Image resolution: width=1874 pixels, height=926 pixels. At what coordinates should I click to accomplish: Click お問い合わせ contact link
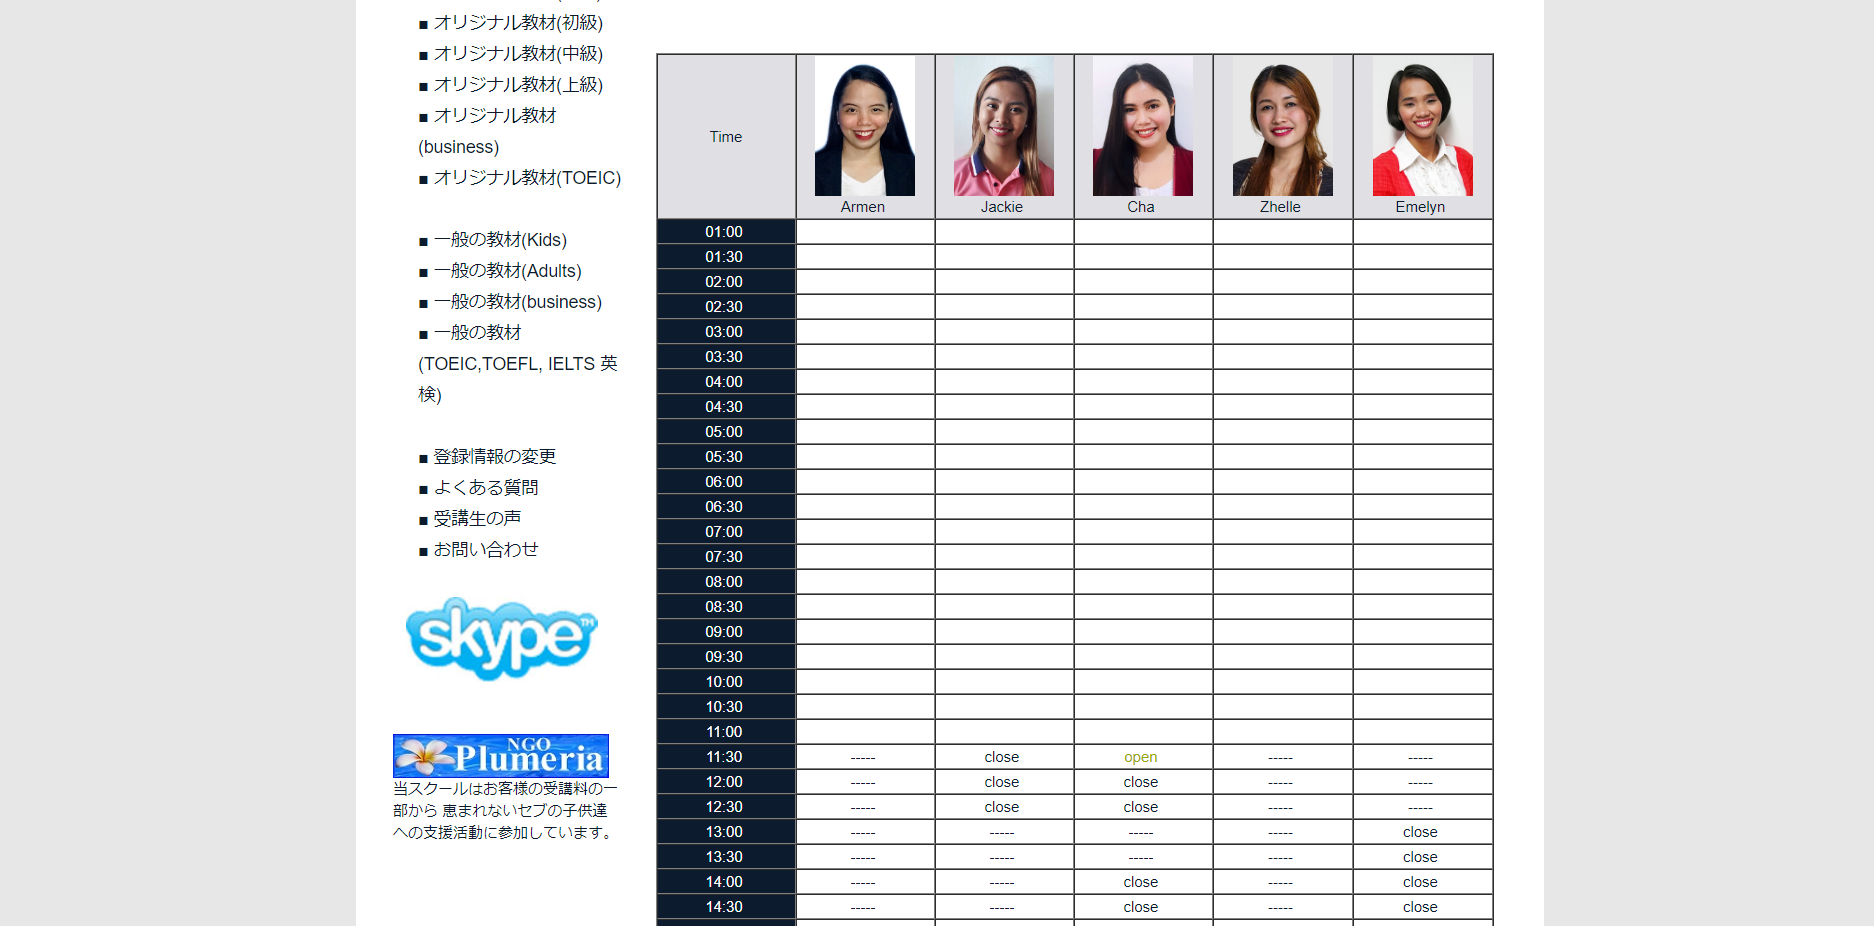[485, 549]
